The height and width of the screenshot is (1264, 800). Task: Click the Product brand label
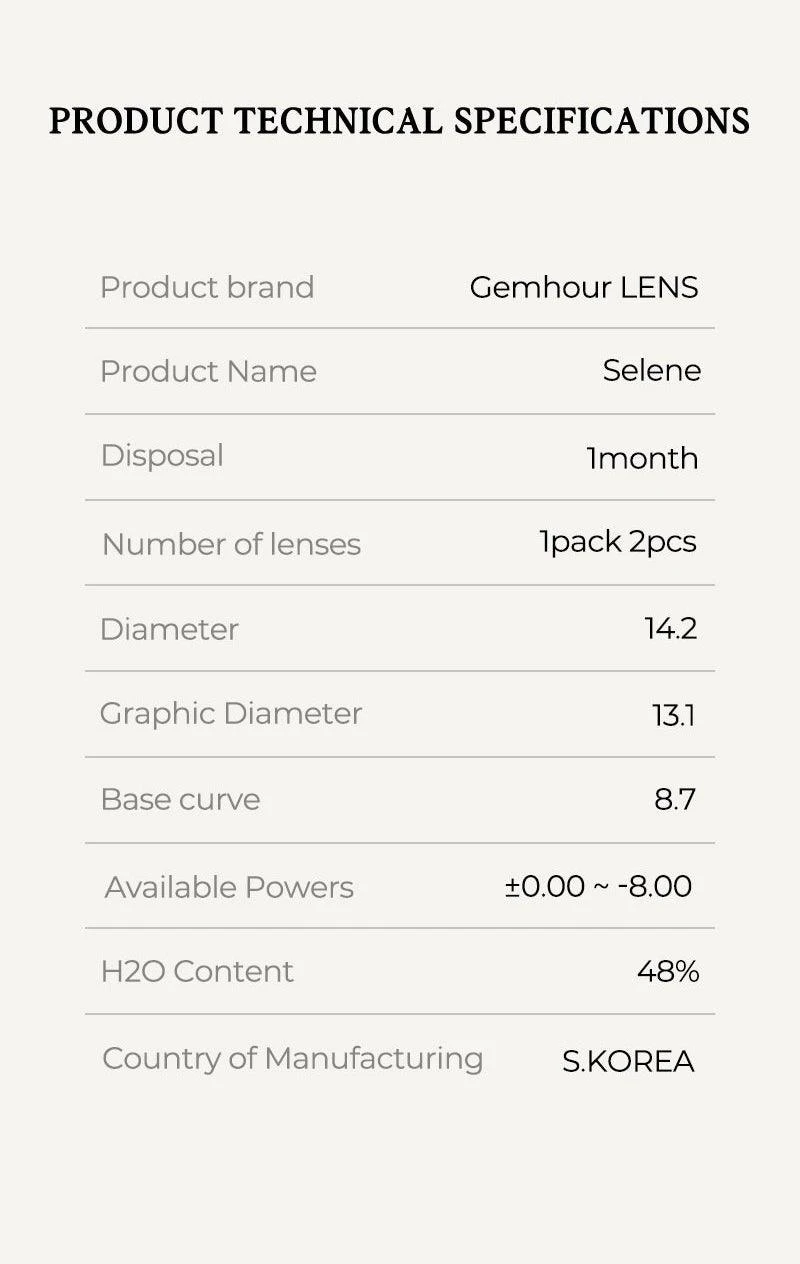click(207, 287)
